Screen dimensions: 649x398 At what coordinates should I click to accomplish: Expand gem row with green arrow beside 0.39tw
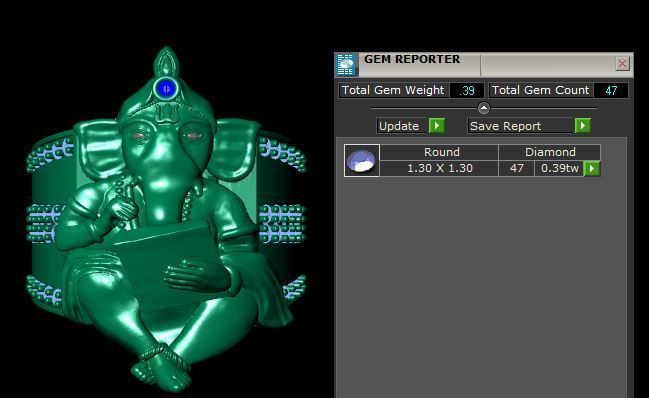pos(592,168)
